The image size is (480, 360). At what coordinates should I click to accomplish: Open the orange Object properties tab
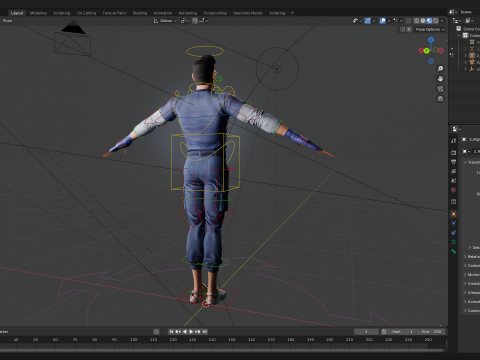pyautogui.click(x=454, y=214)
